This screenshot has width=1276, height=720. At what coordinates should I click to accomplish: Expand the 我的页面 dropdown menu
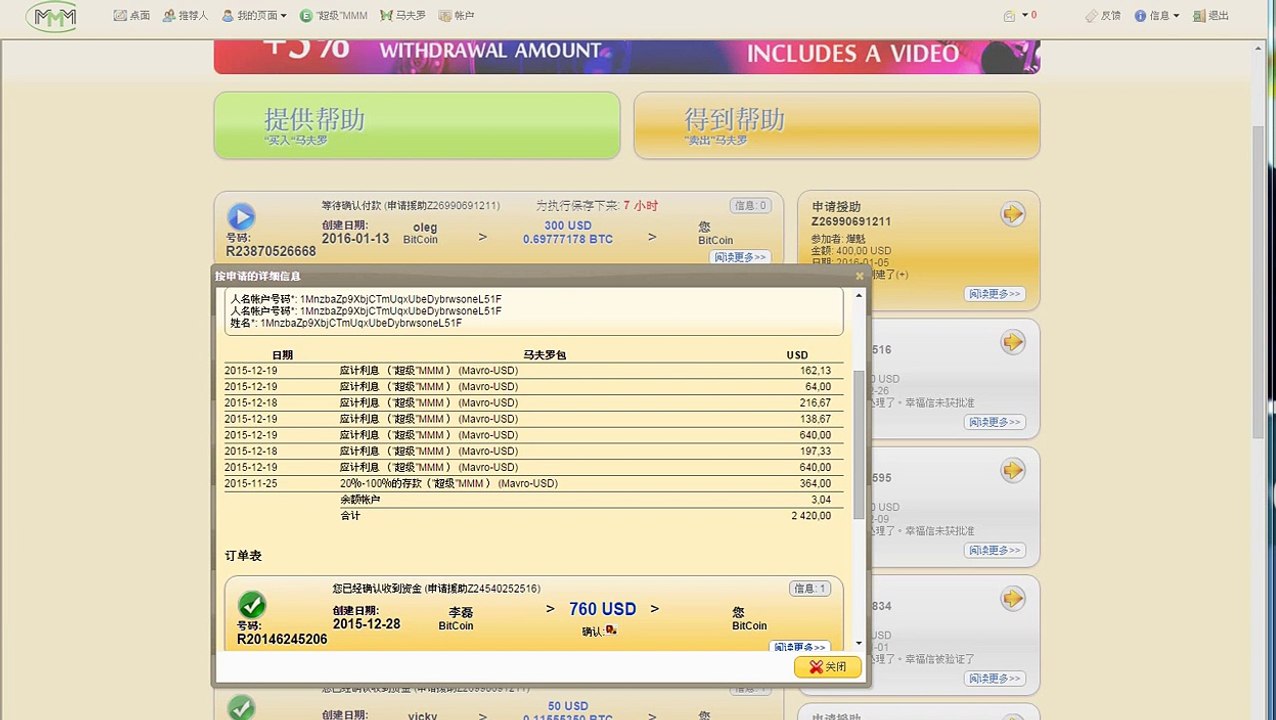254,16
